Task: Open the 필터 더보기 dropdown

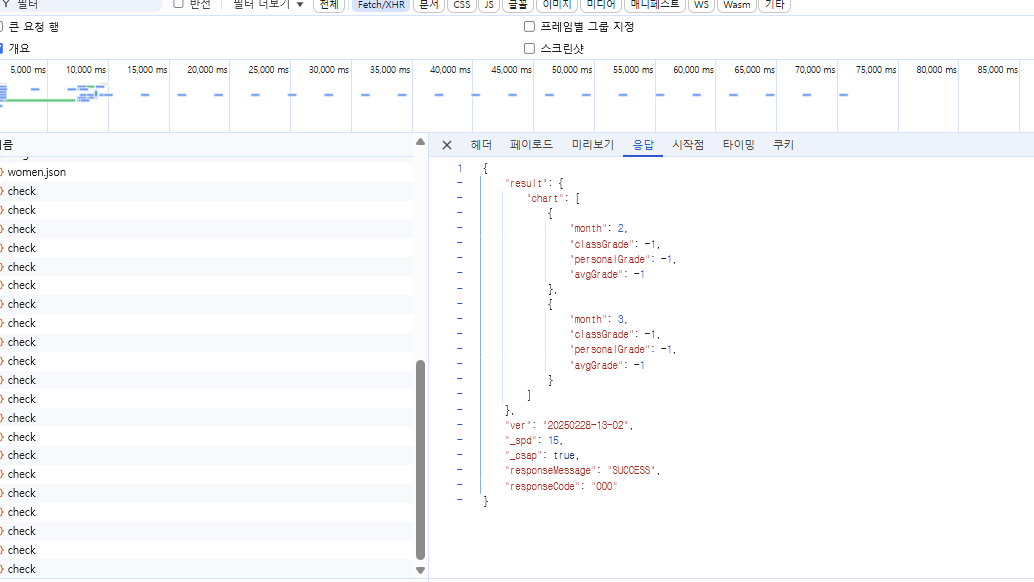Action: pyautogui.click(x=268, y=4)
